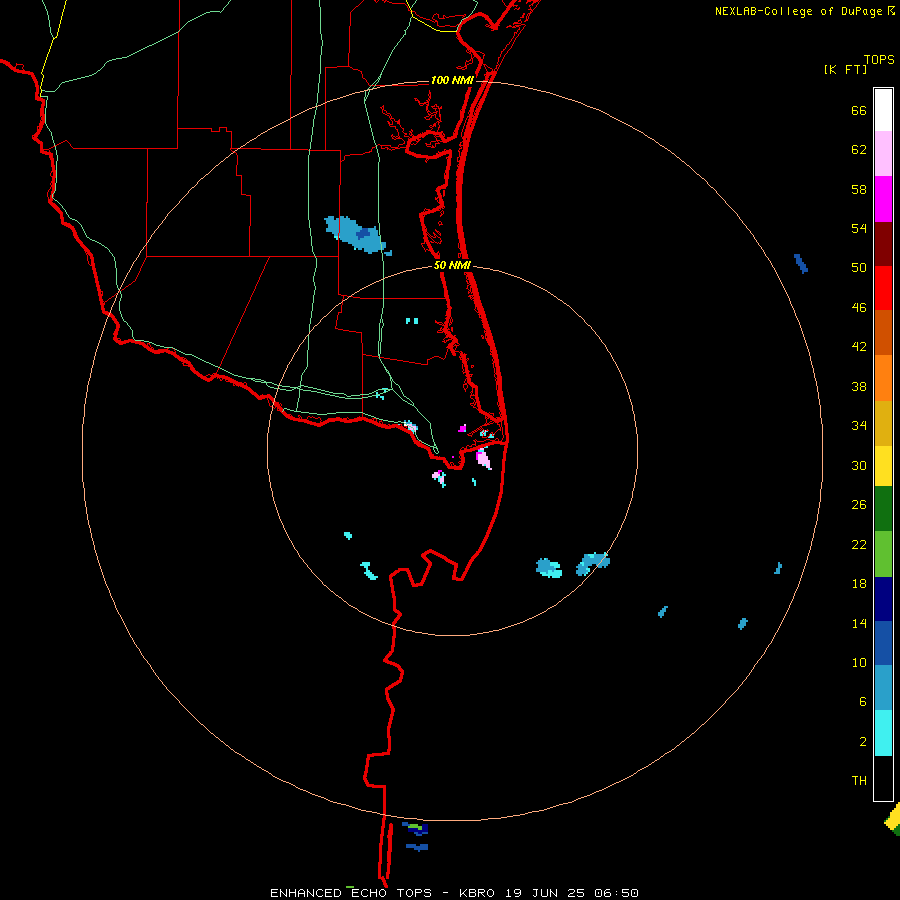Click the "38" legend value

[859, 387]
